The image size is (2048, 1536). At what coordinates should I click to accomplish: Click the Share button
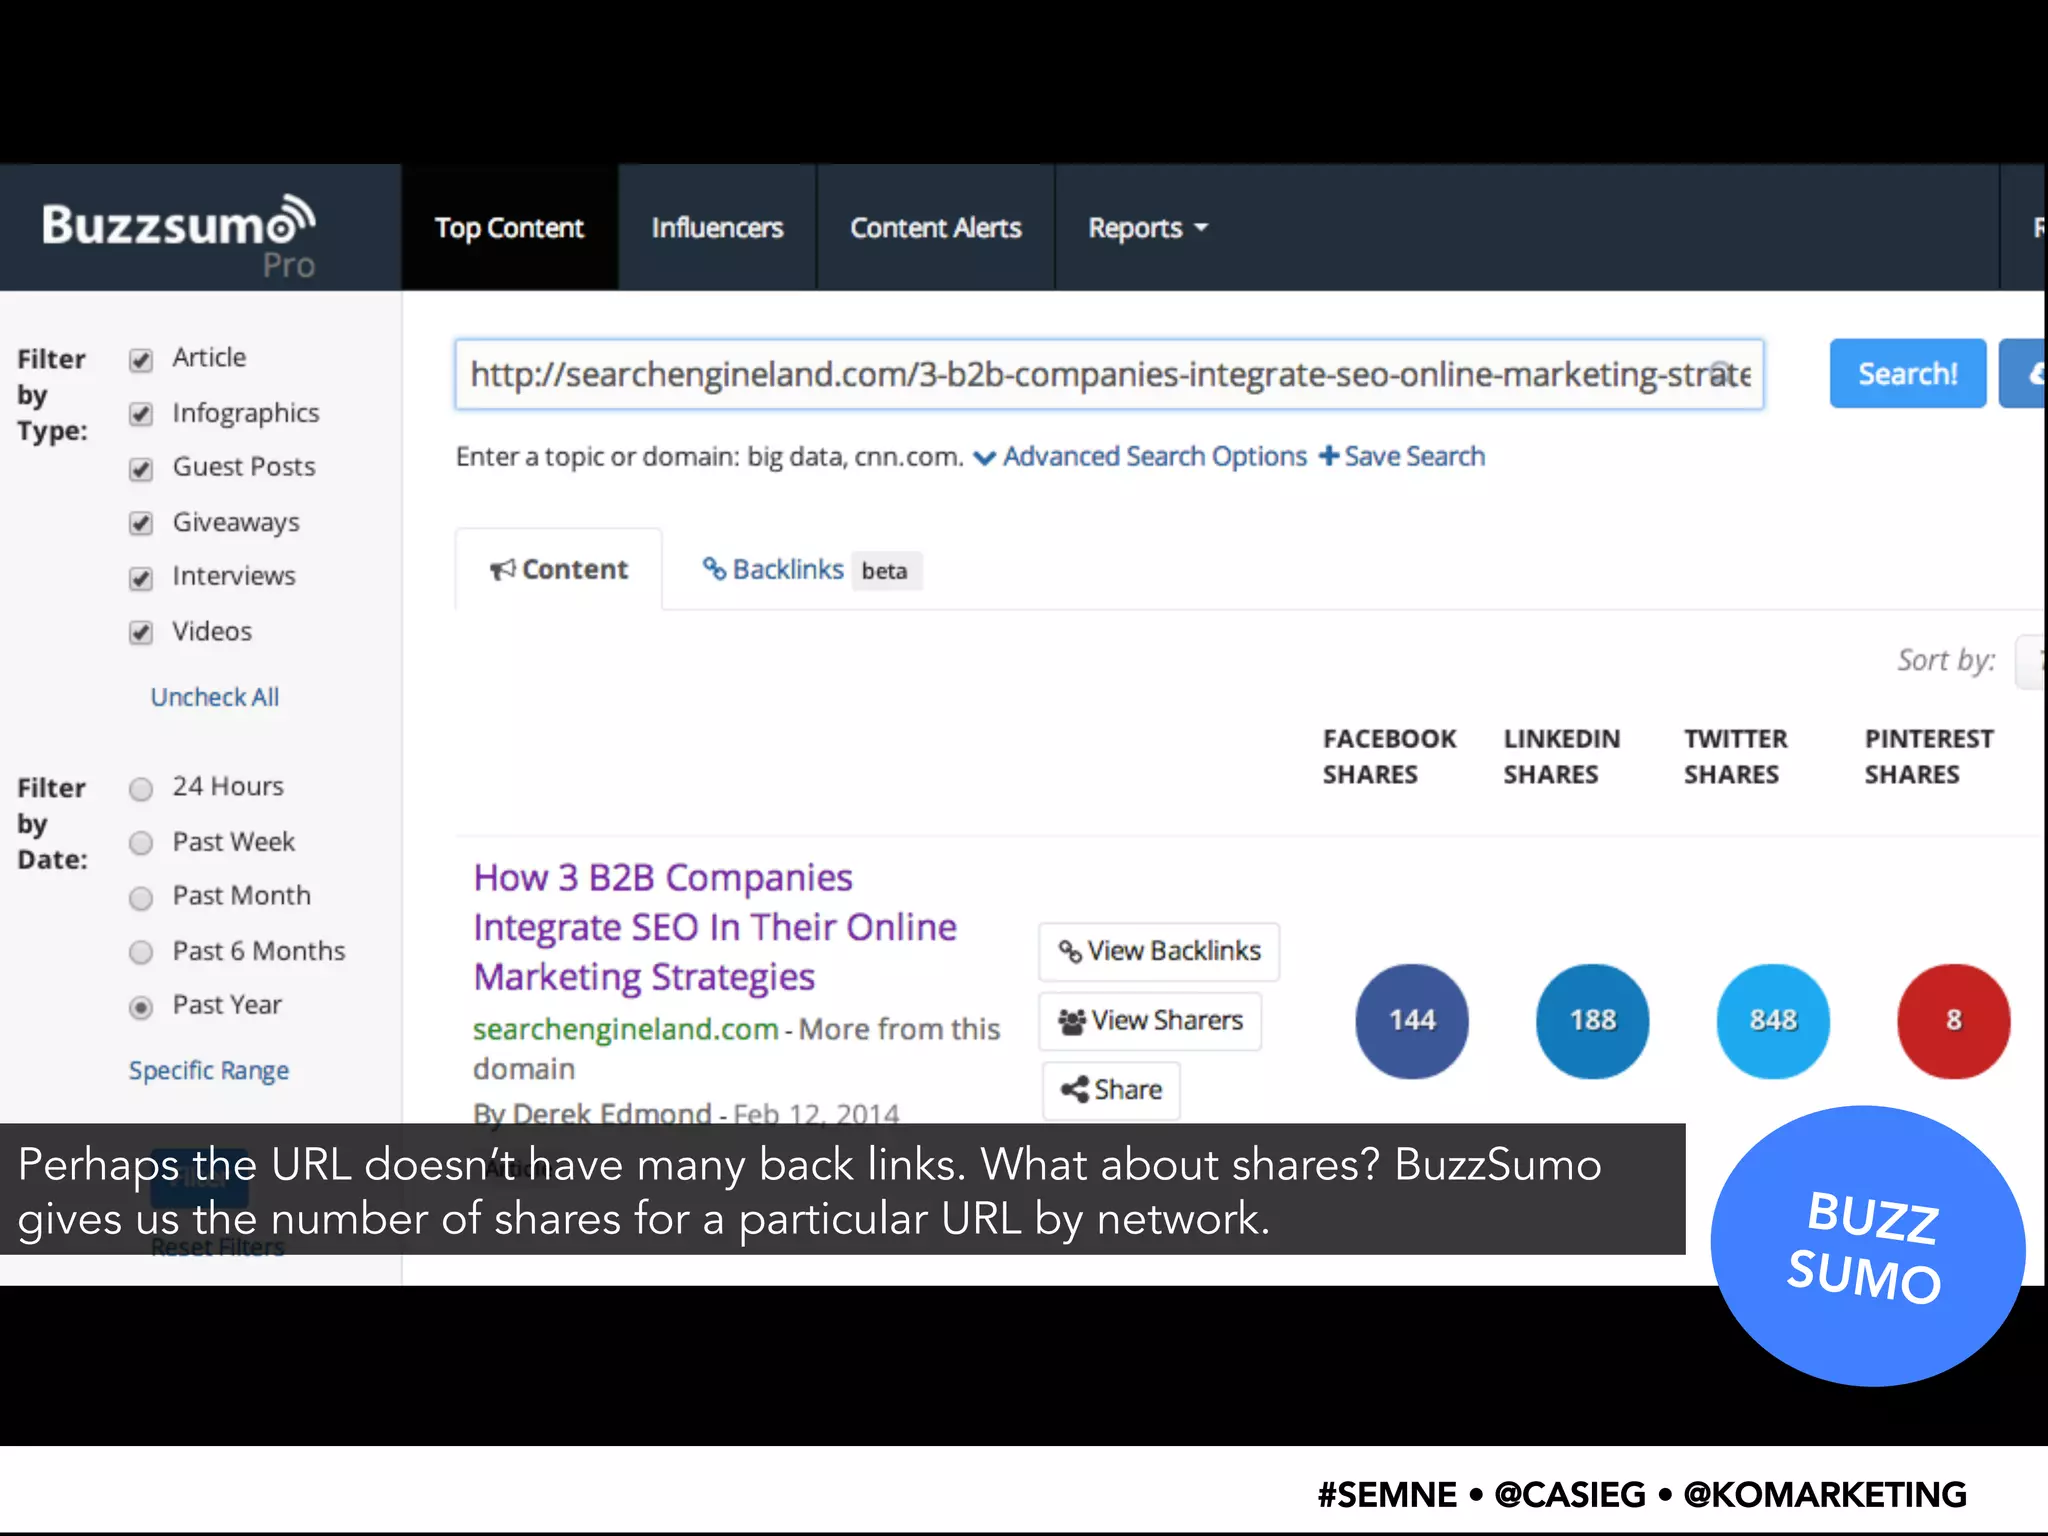(1111, 1089)
